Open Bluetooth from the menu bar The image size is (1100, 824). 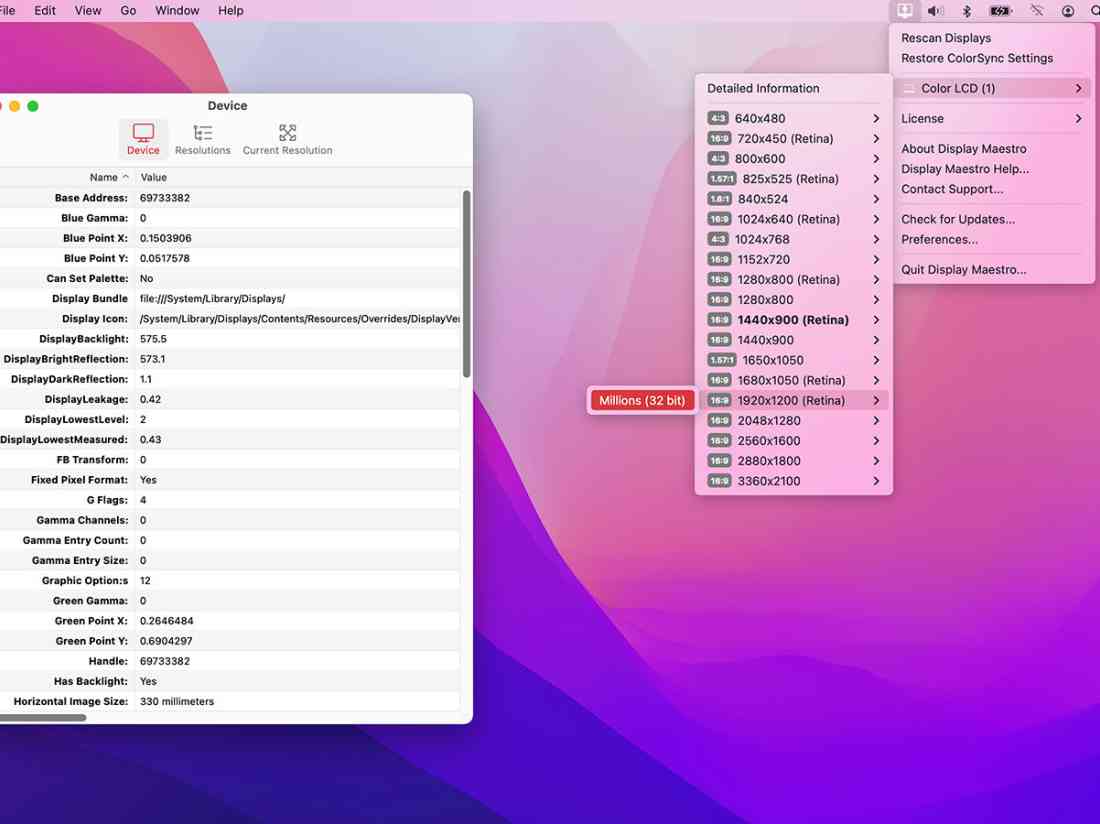point(966,10)
